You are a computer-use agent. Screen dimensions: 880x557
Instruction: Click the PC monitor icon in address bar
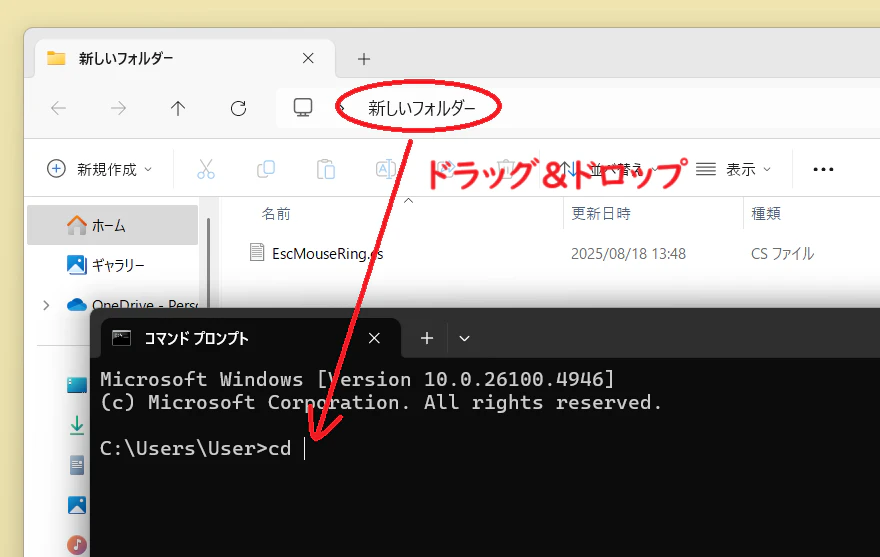(x=303, y=107)
